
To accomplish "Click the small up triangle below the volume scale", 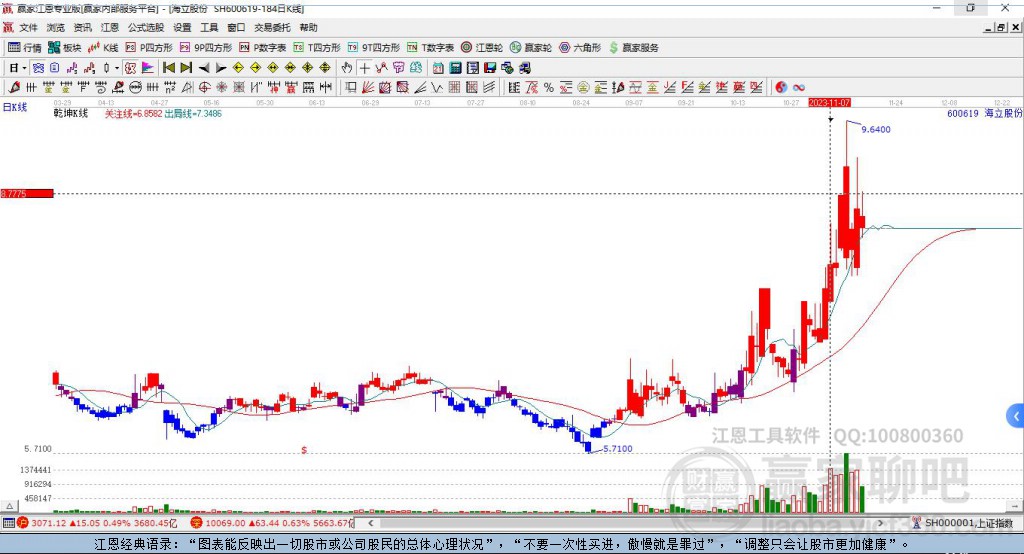I will click(x=9, y=506).
